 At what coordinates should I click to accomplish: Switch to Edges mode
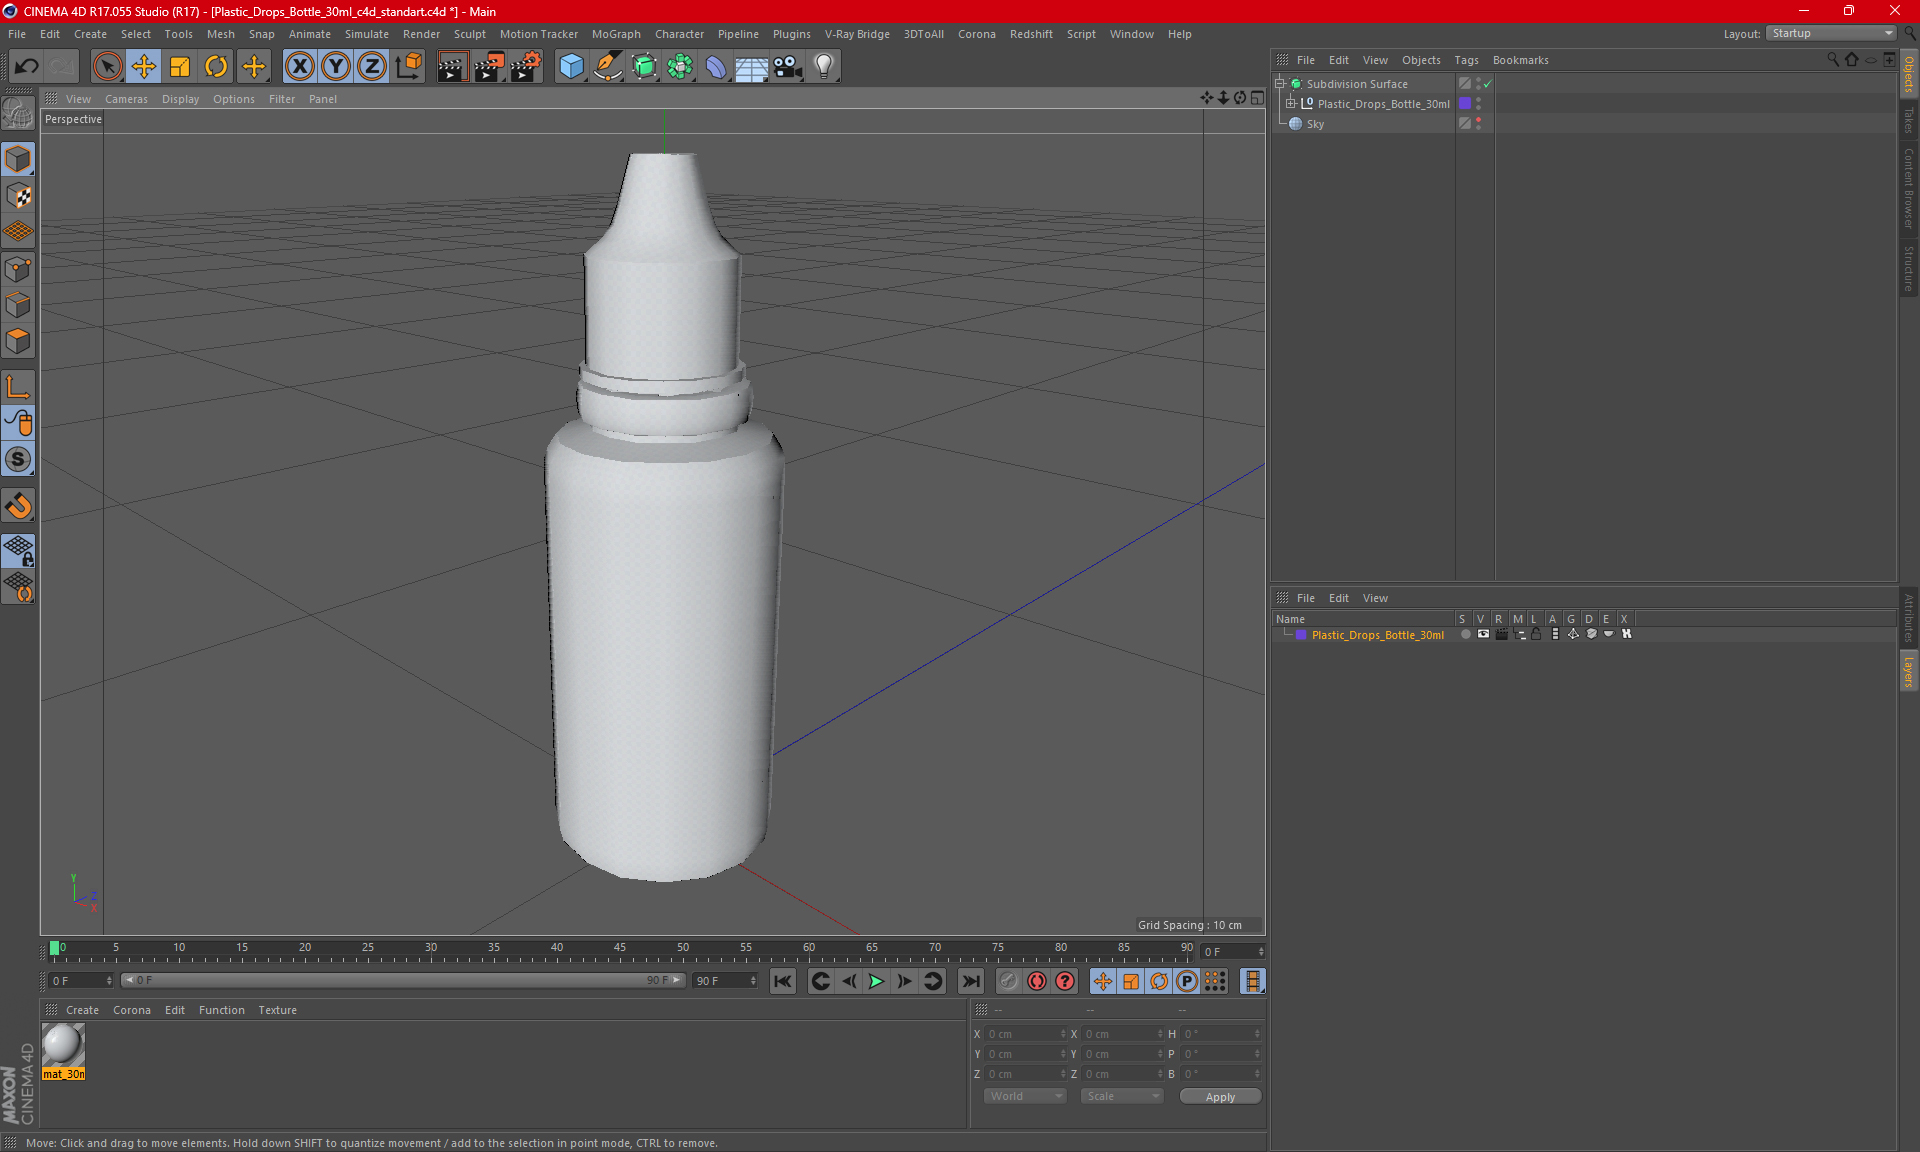[x=18, y=305]
